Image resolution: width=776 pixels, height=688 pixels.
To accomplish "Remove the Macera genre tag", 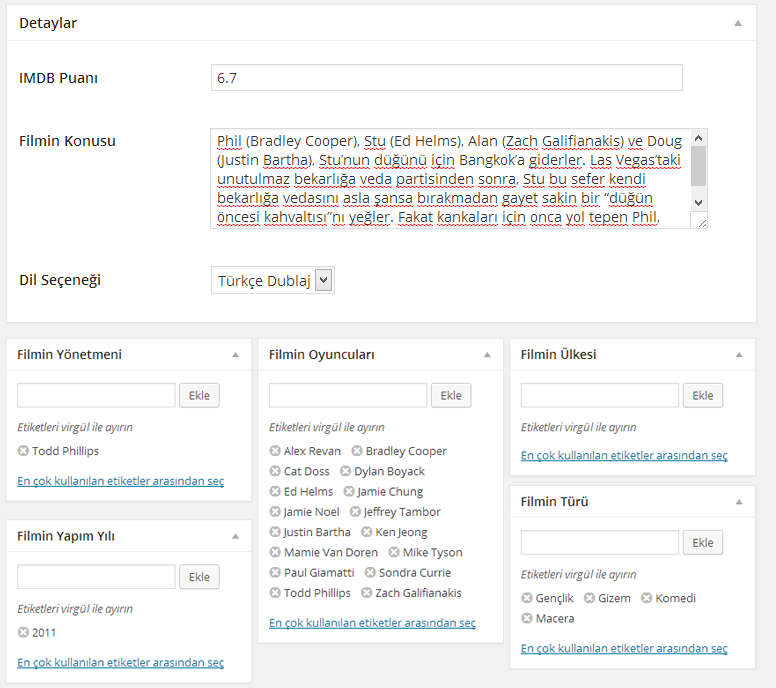I will (x=527, y=618).
